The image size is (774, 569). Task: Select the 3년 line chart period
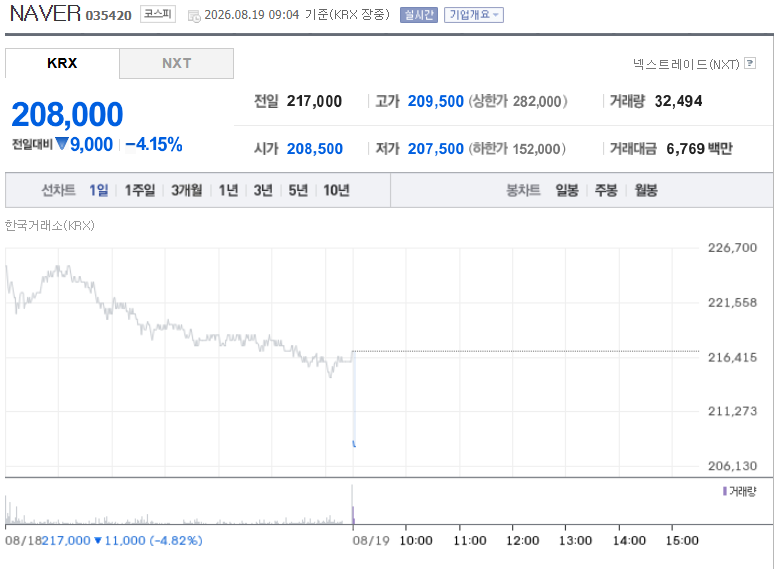[x=263, y=190]
